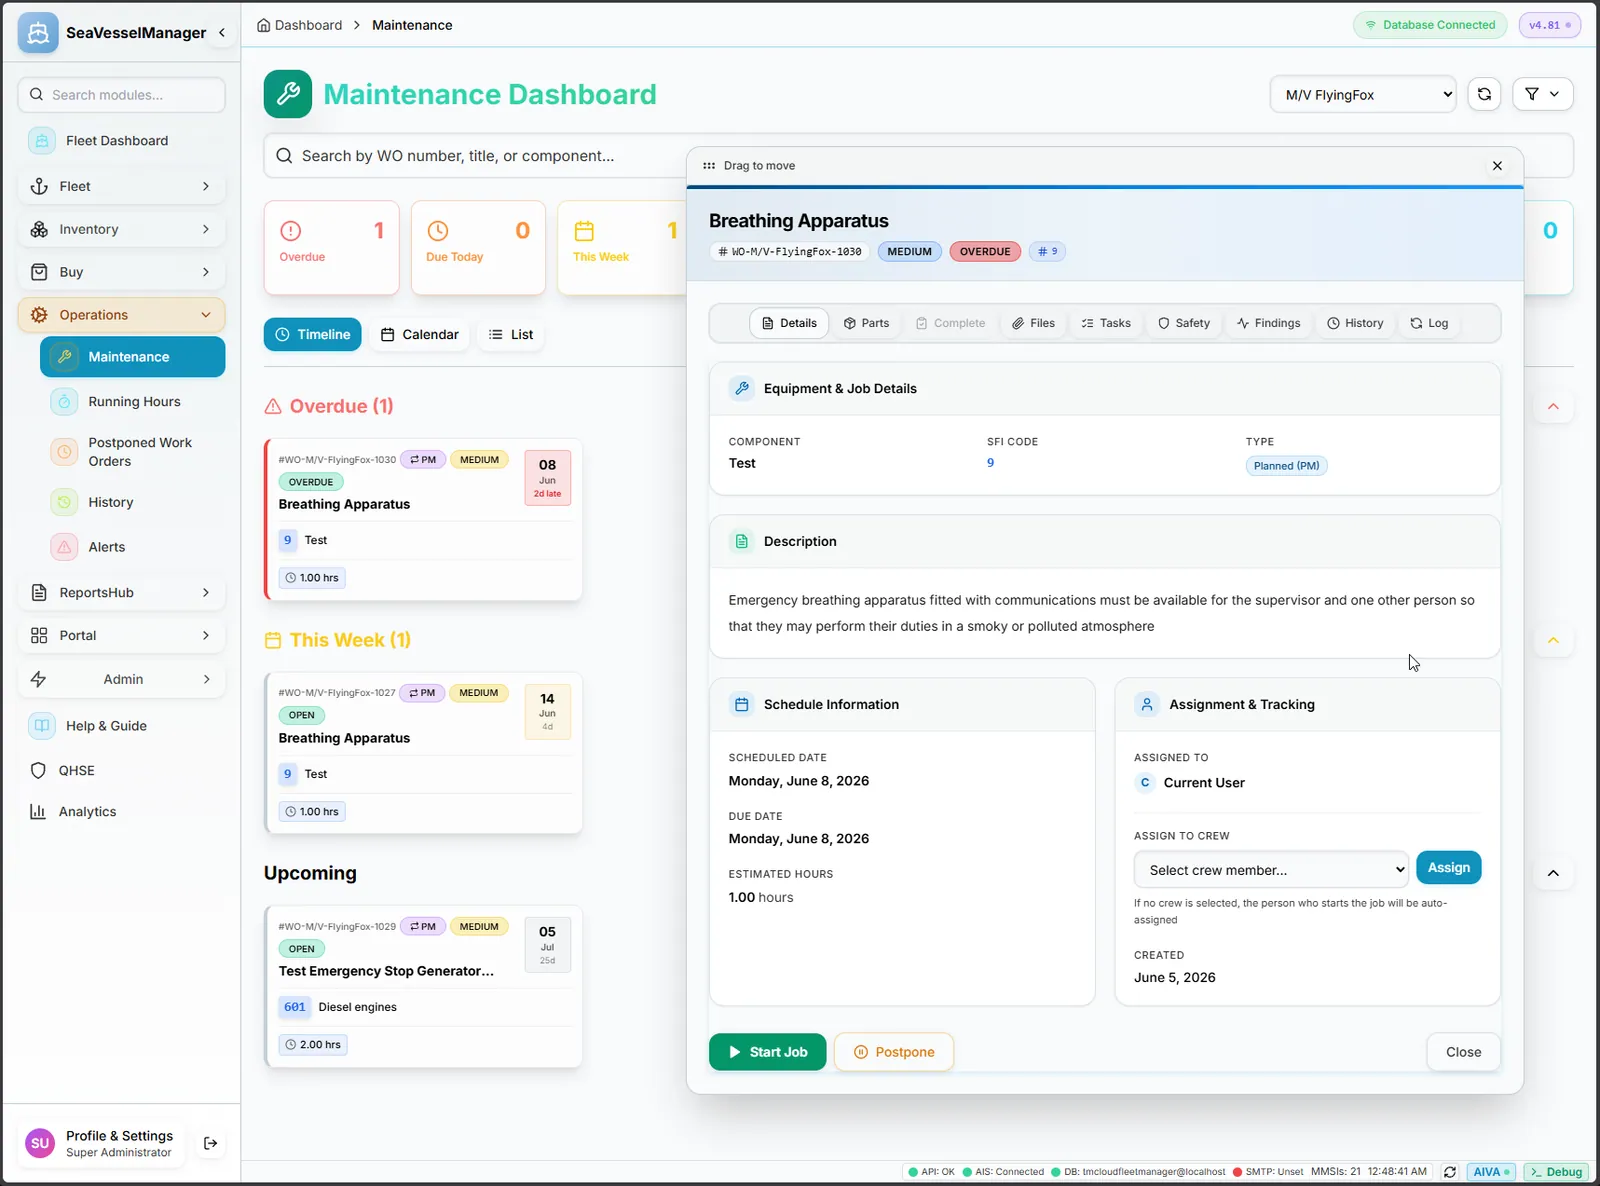Switch to the Files tab
Screen dimensions: 1600x1186
click(1033, 323)
